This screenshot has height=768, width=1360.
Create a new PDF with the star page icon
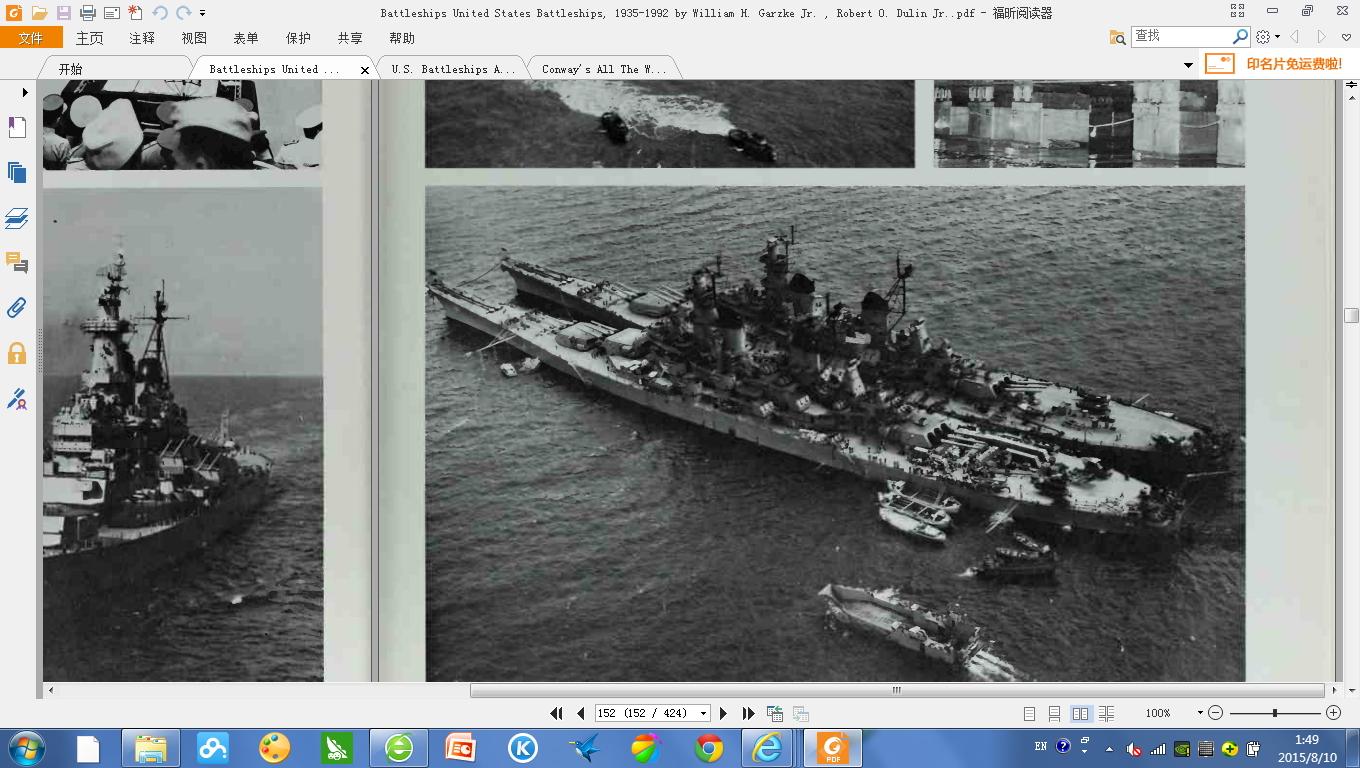tap(135, 13)
